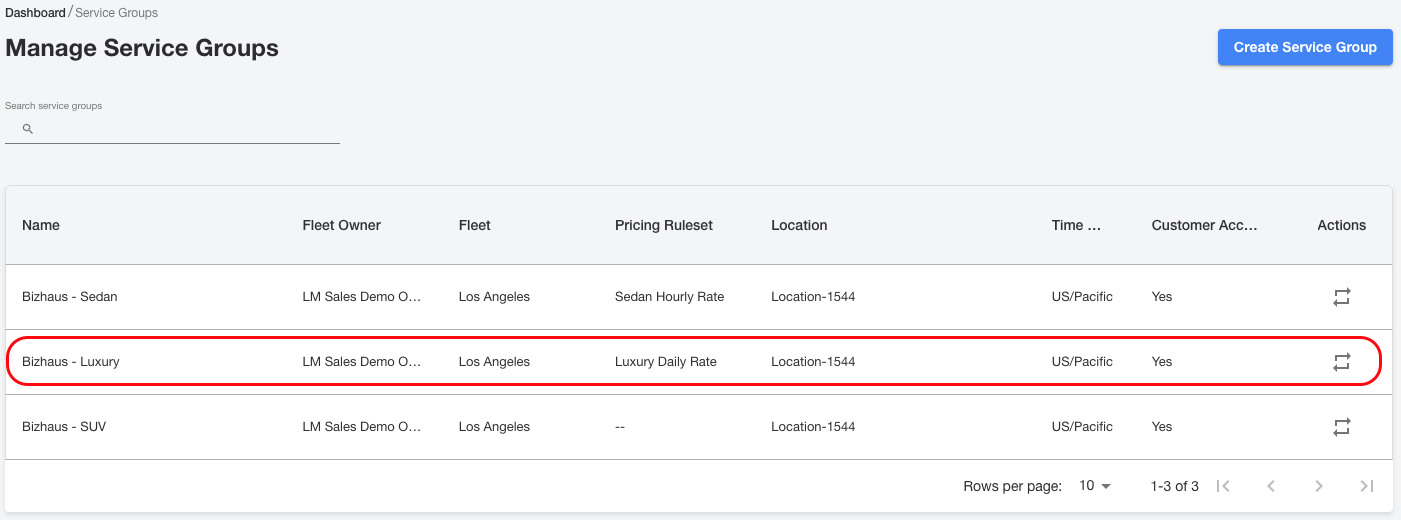Sort by Name column header
This screenshot has width=1401, height=520.
pos(41,225)
